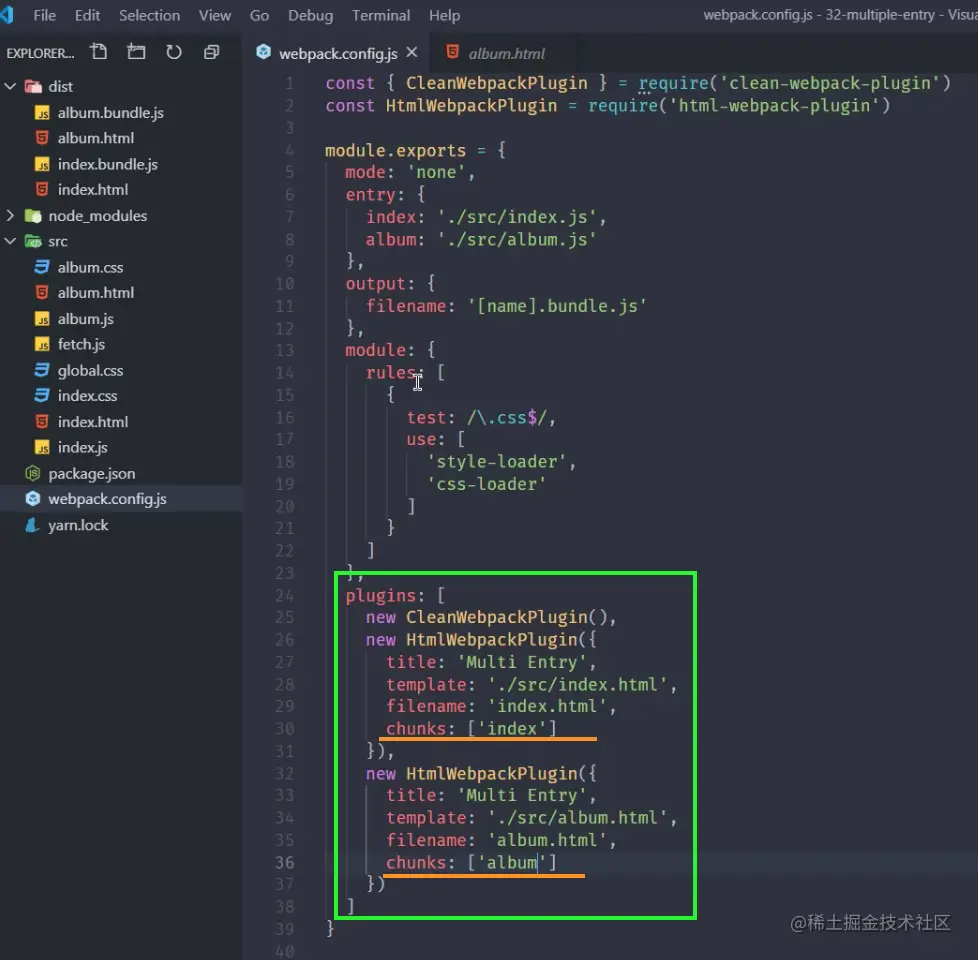Image resolution: width=978 pixels, height=960 pixels.
Task: Click the src folder icon
Action: (x=33, y=241)
